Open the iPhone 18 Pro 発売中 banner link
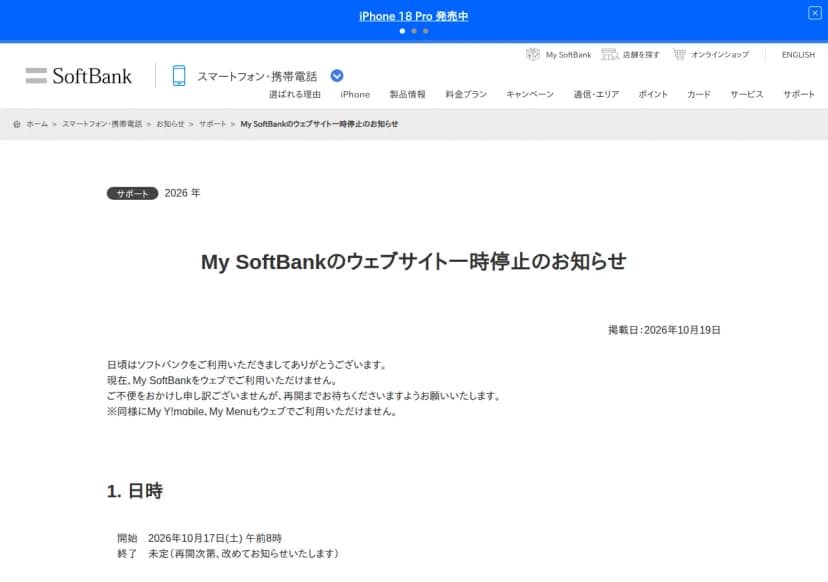 click(413, 16)
